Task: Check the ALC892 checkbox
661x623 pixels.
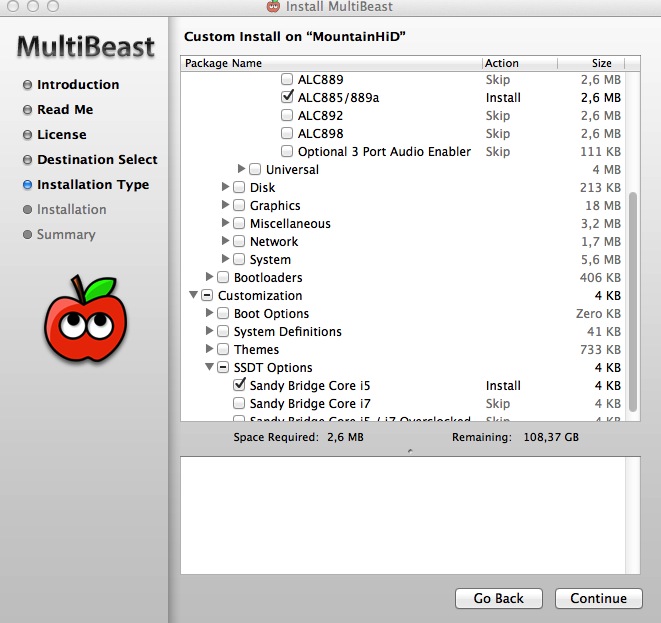Action: 287,115
